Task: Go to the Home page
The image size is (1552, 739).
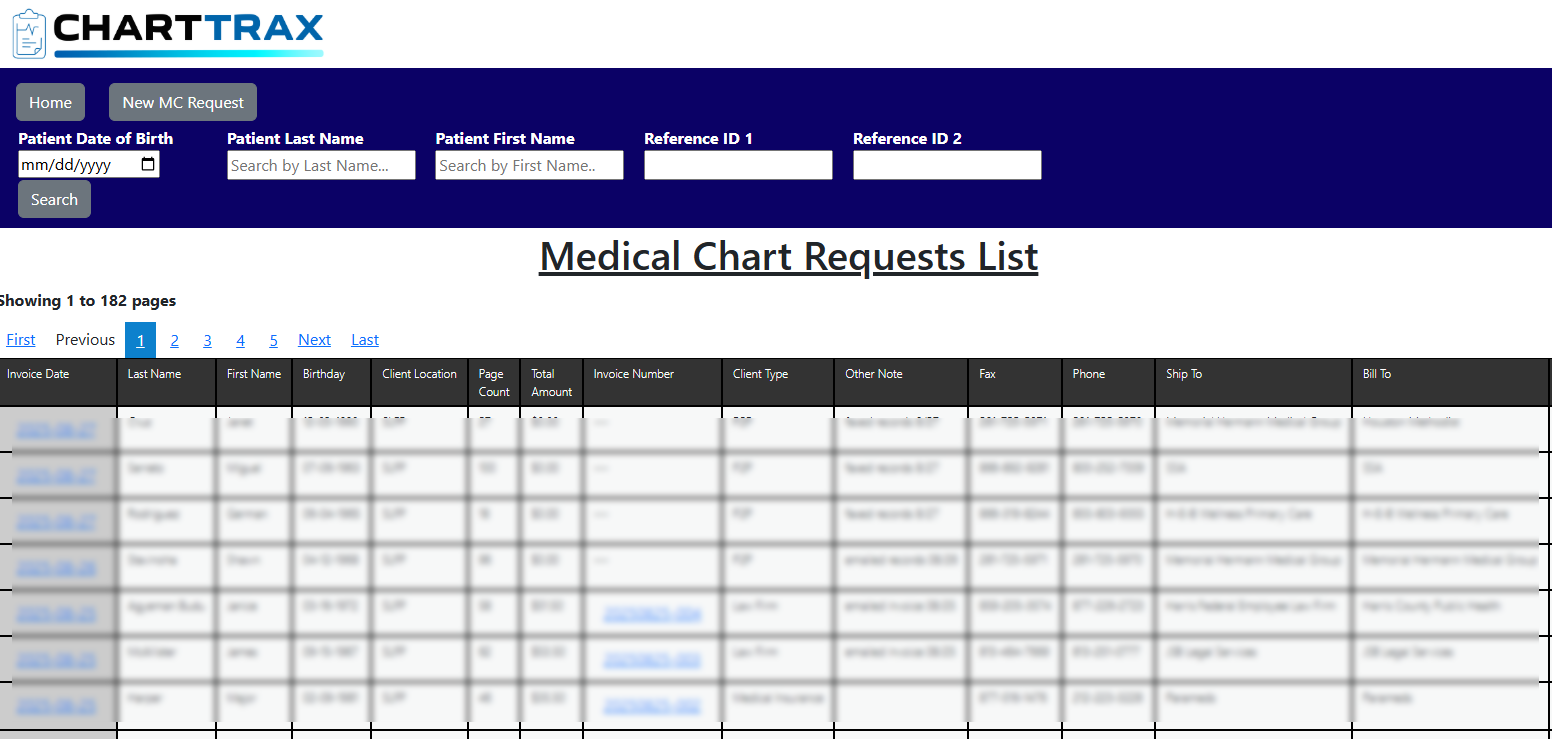Action: pos(50,102)
